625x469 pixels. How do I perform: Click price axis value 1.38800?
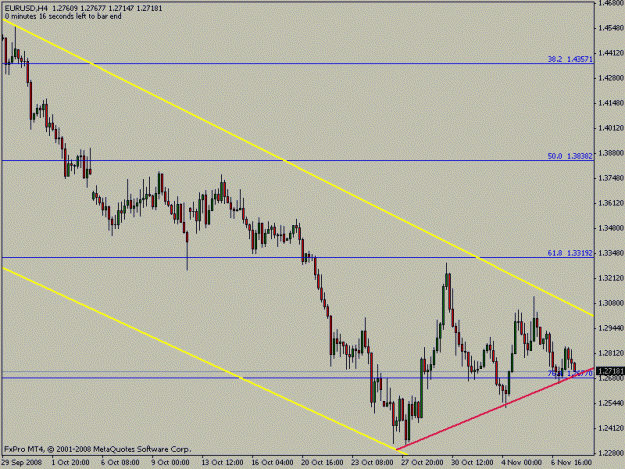610,153
